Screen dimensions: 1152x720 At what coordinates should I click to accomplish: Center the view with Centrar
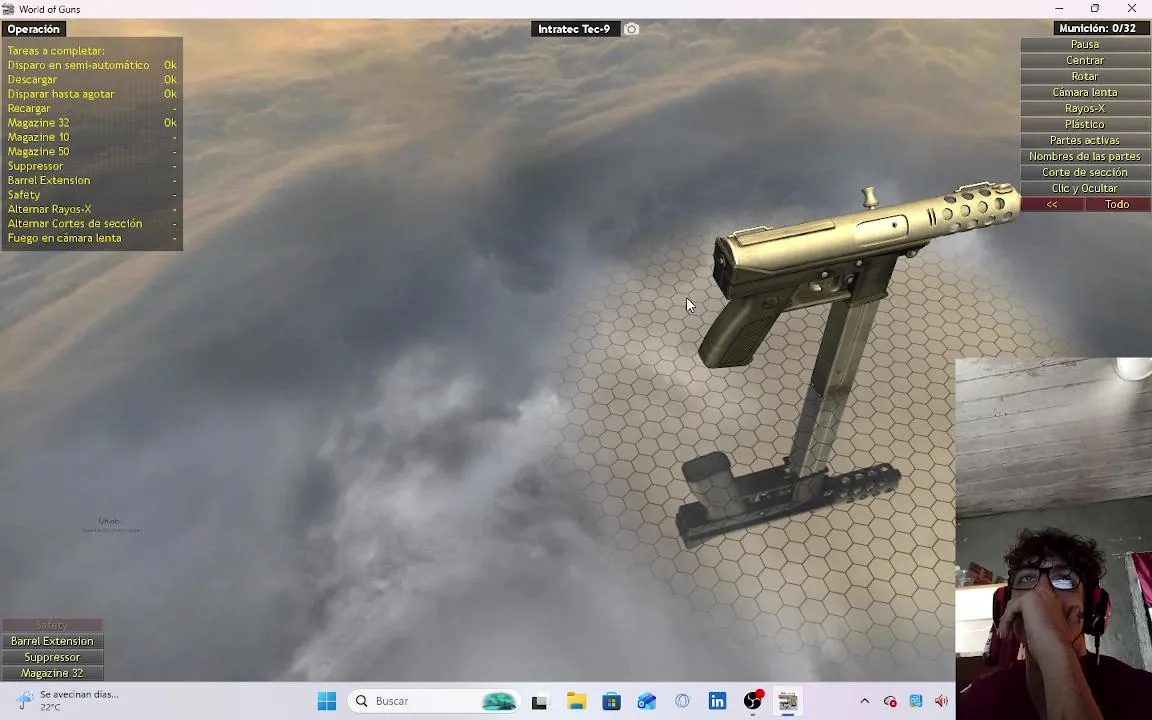[x=1084, y=60]
